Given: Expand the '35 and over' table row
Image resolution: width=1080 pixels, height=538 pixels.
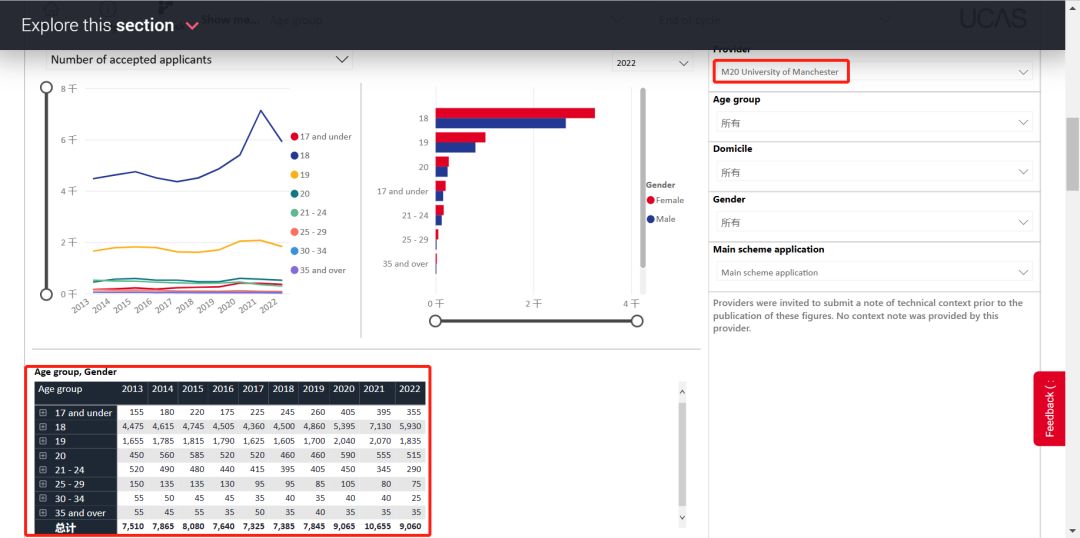Looking at the screenshot, I should 43,511.
